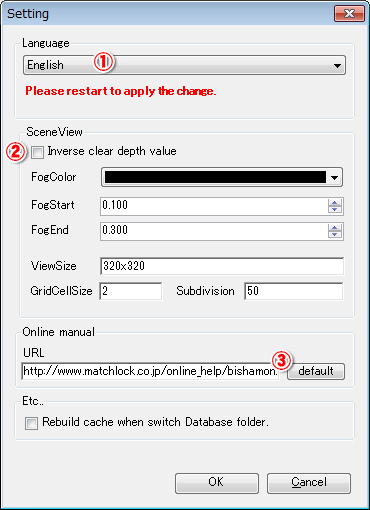The image size is (370, 510).
Task: Click into the FogEnd value field
Action: point(214,231)
